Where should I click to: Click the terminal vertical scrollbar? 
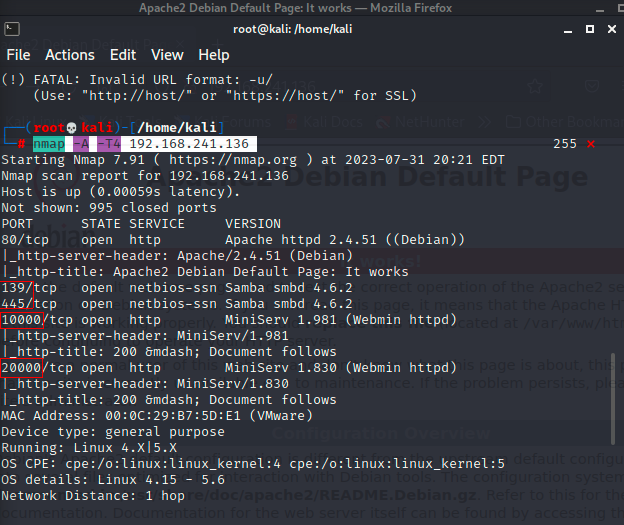613,398
